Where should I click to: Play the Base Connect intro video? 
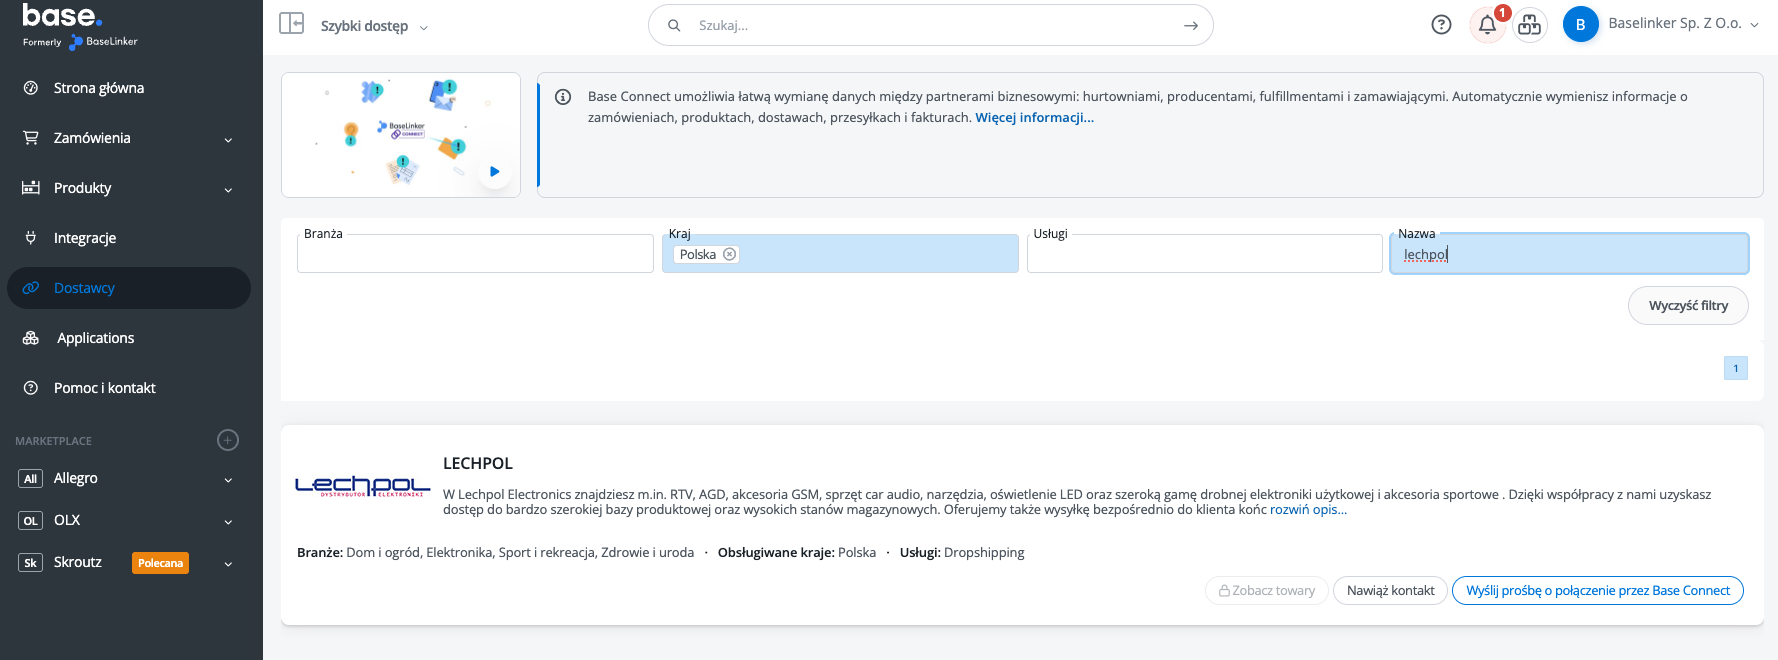494,172
